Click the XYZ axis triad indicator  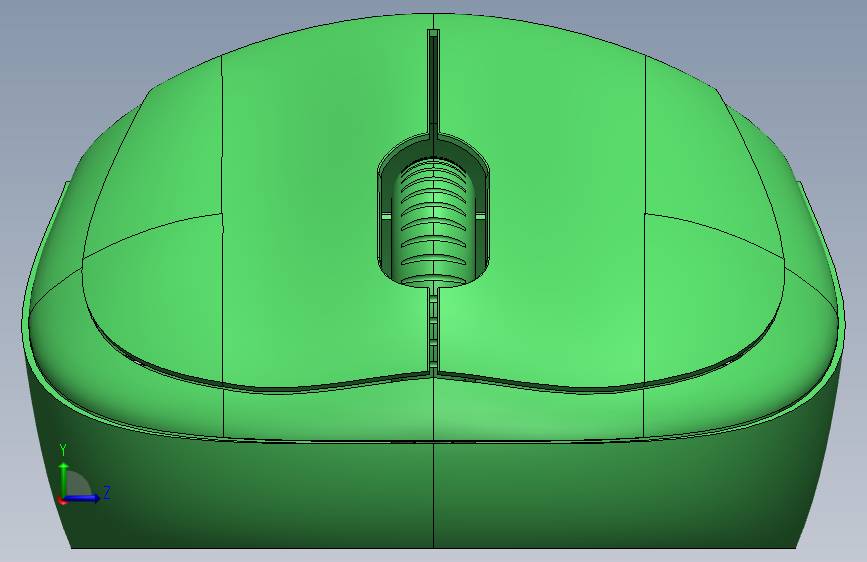(x=84, y=475)
